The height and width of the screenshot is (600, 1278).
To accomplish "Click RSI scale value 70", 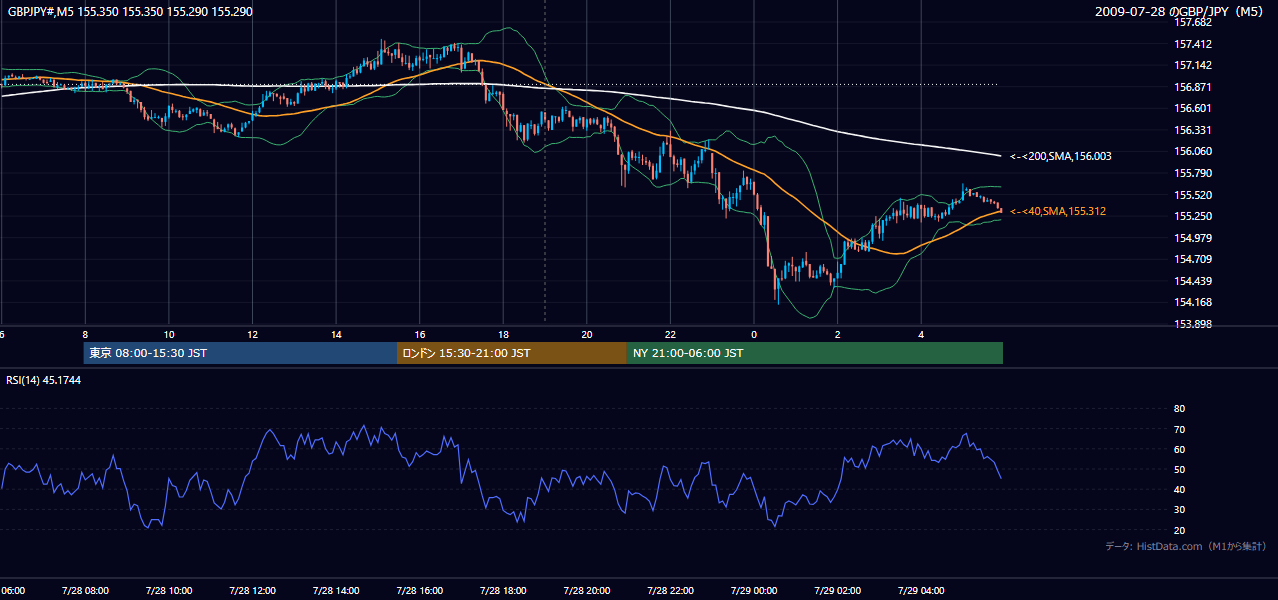I will point(1180,429).
